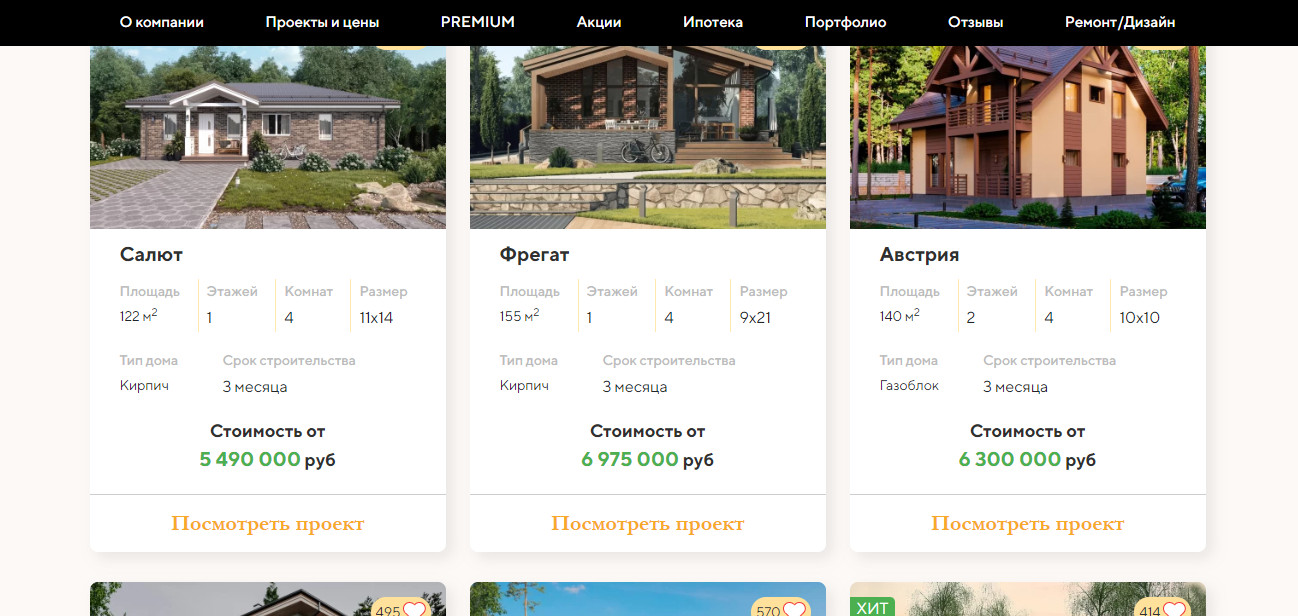
Task: Click Посмотреть проект for Австрия
Action: pos(1028,523)
